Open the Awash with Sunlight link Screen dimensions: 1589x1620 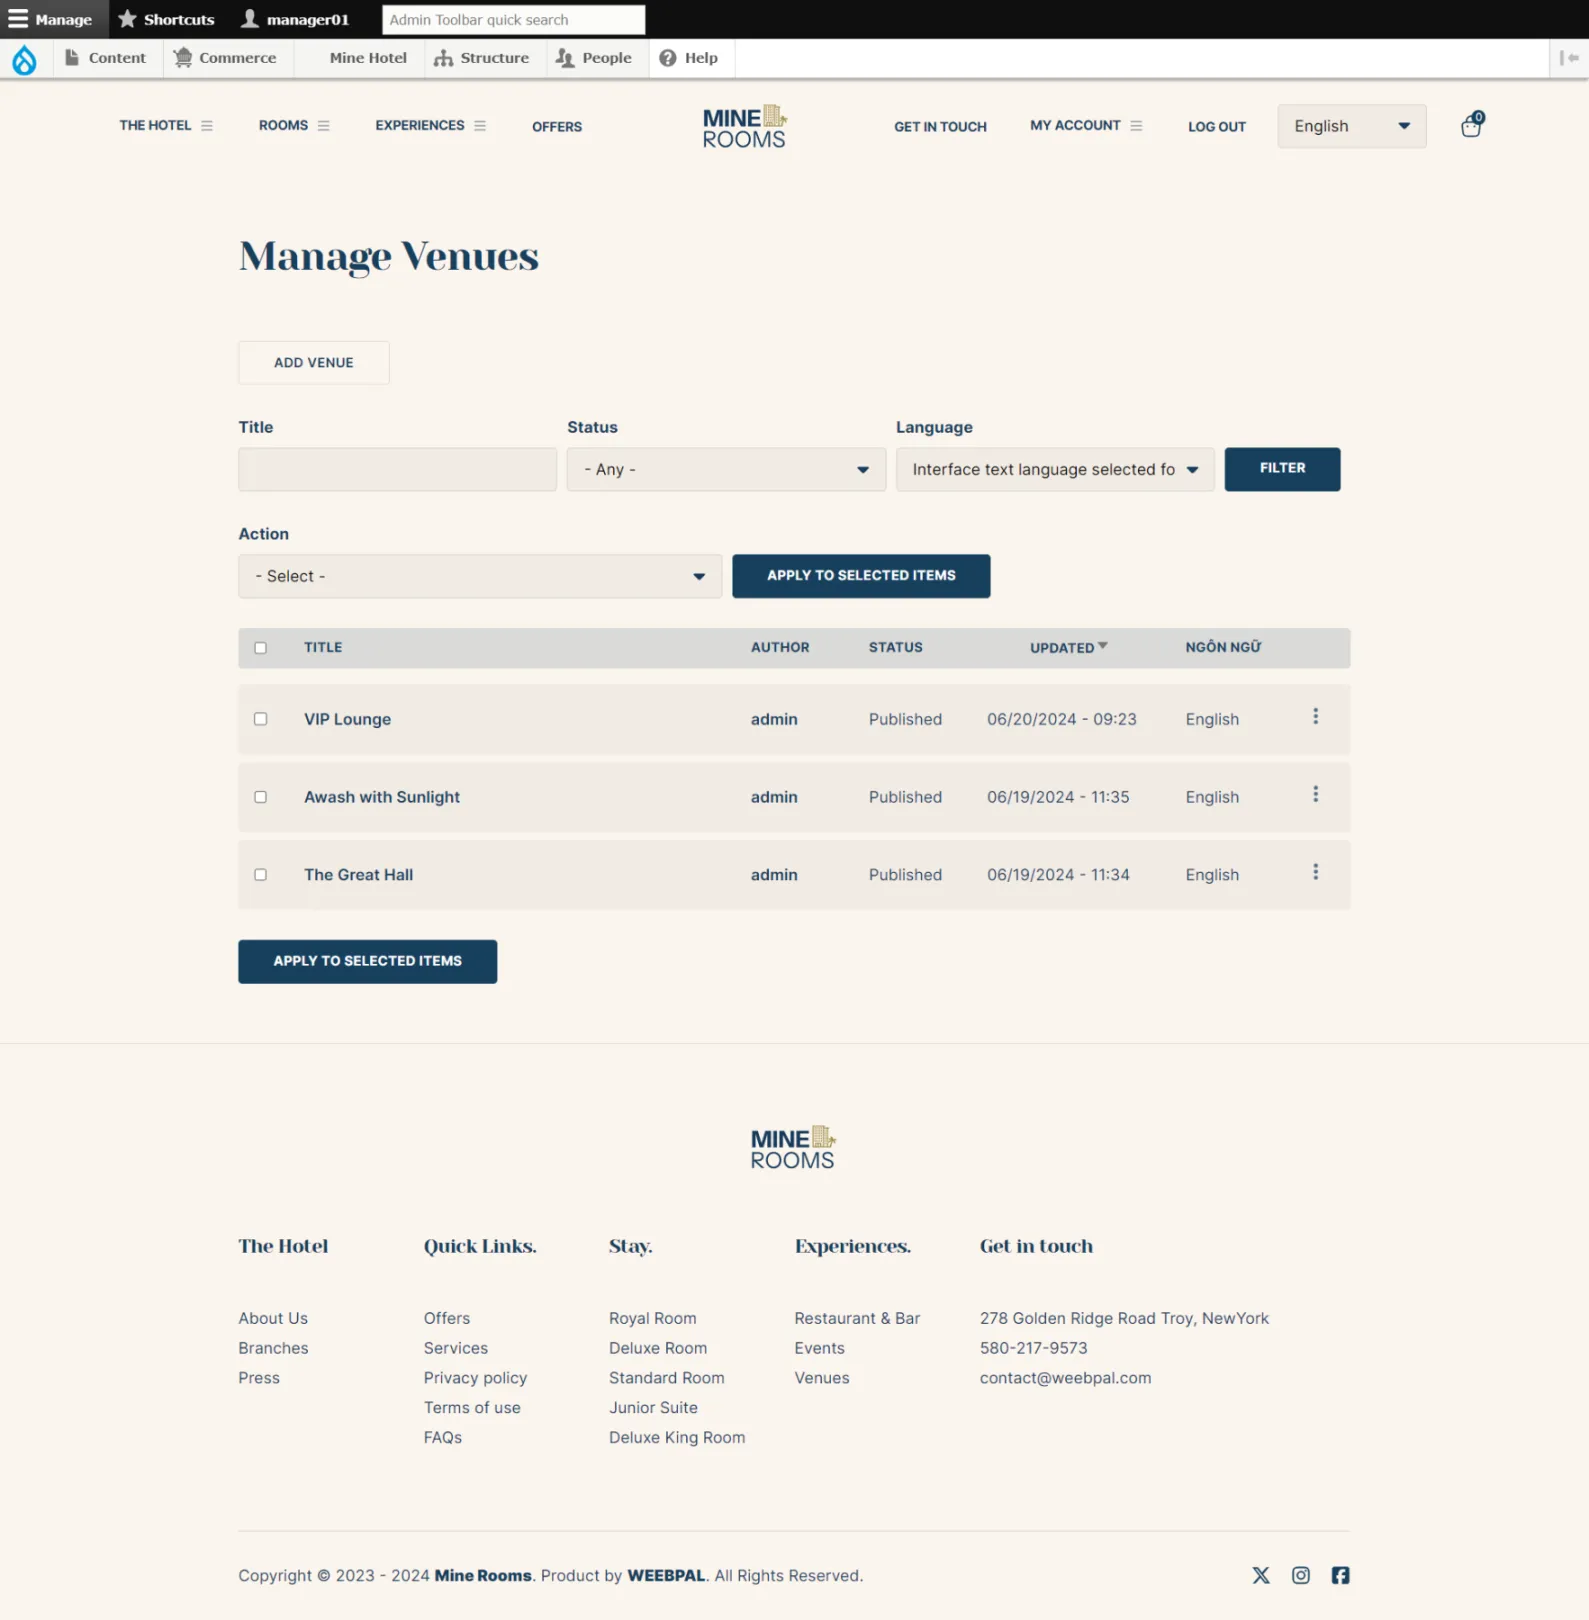(x=382, y=797)
